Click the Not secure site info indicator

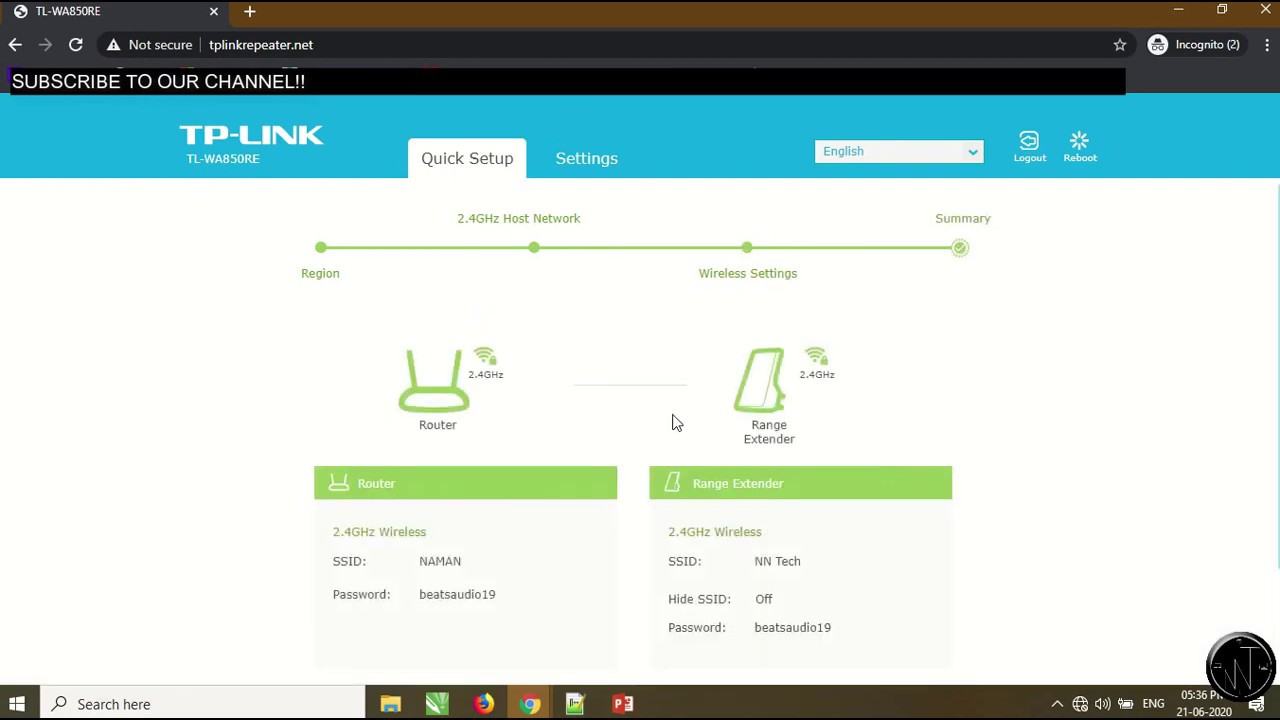click(x=149, y=45)
